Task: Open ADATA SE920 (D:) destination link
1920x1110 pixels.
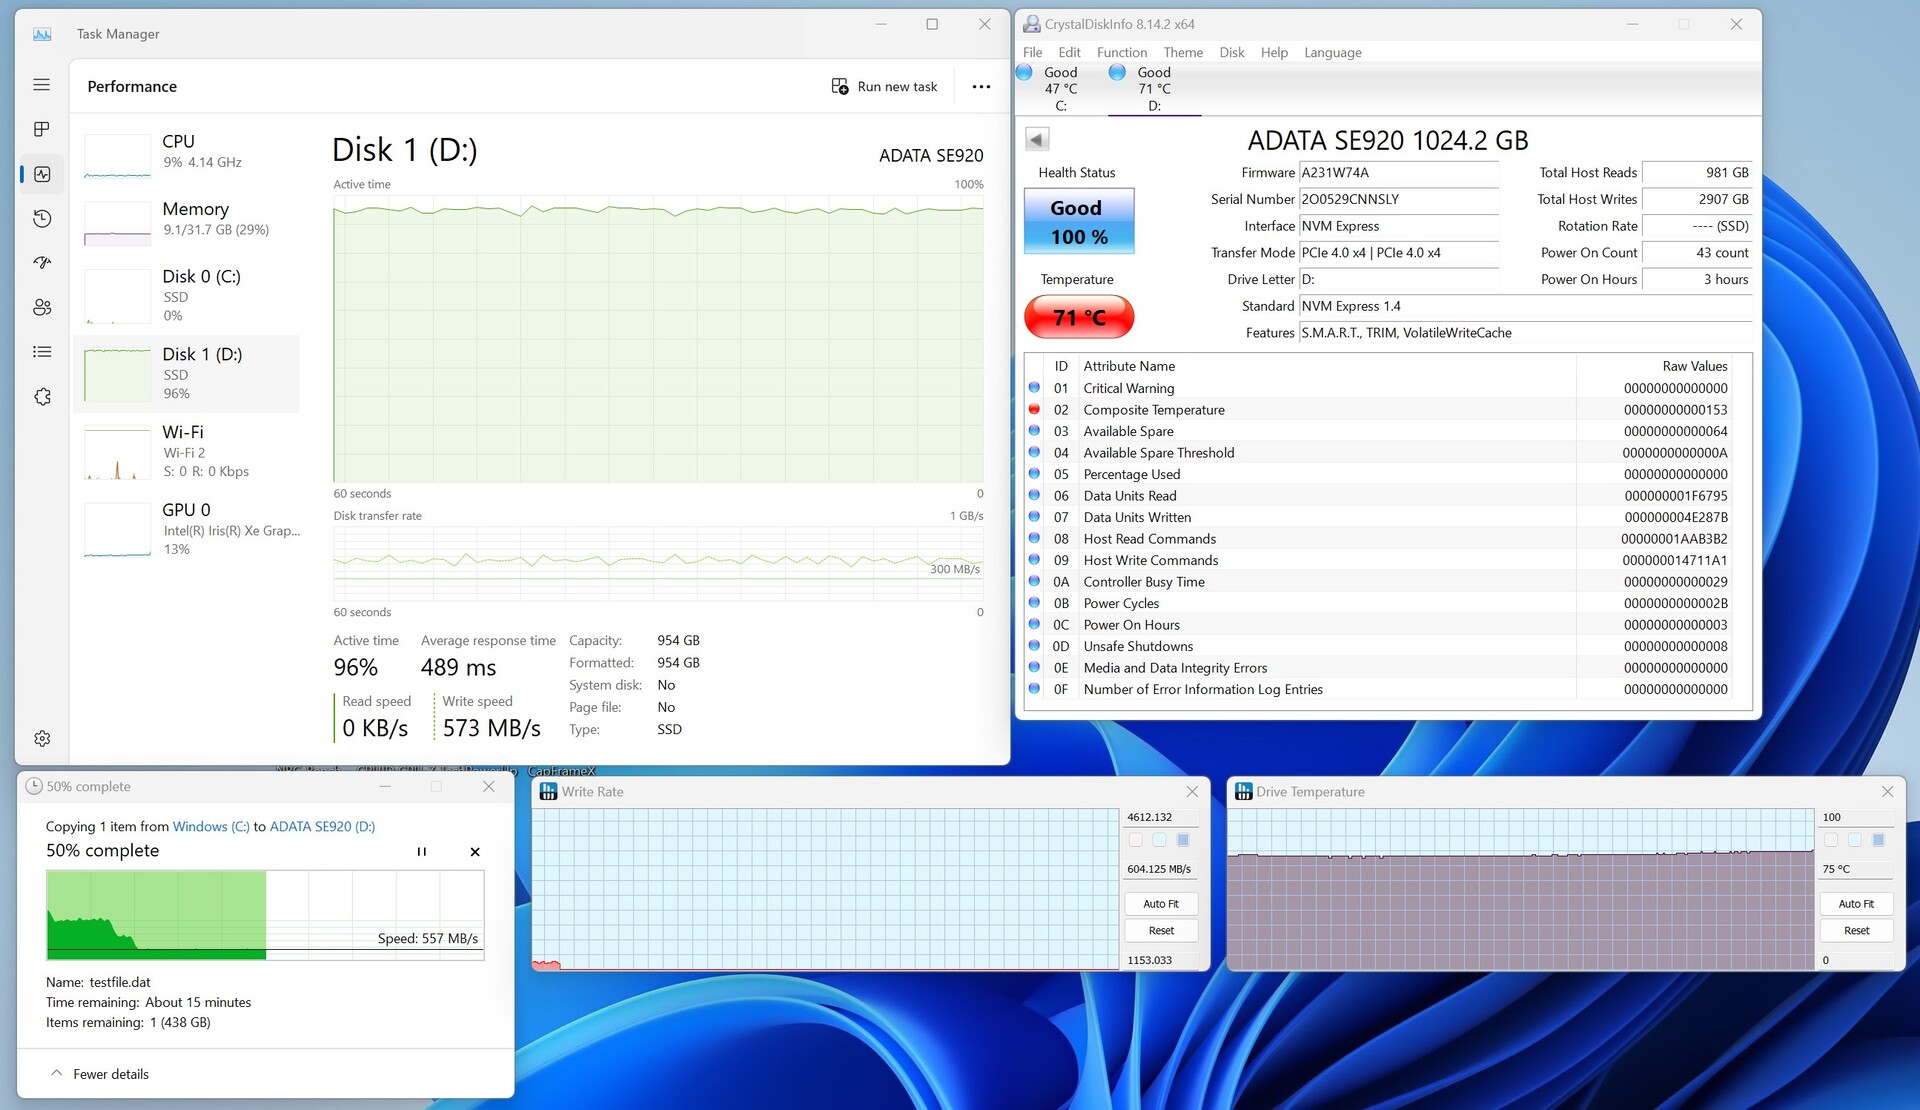Action: tap(322, 827)
